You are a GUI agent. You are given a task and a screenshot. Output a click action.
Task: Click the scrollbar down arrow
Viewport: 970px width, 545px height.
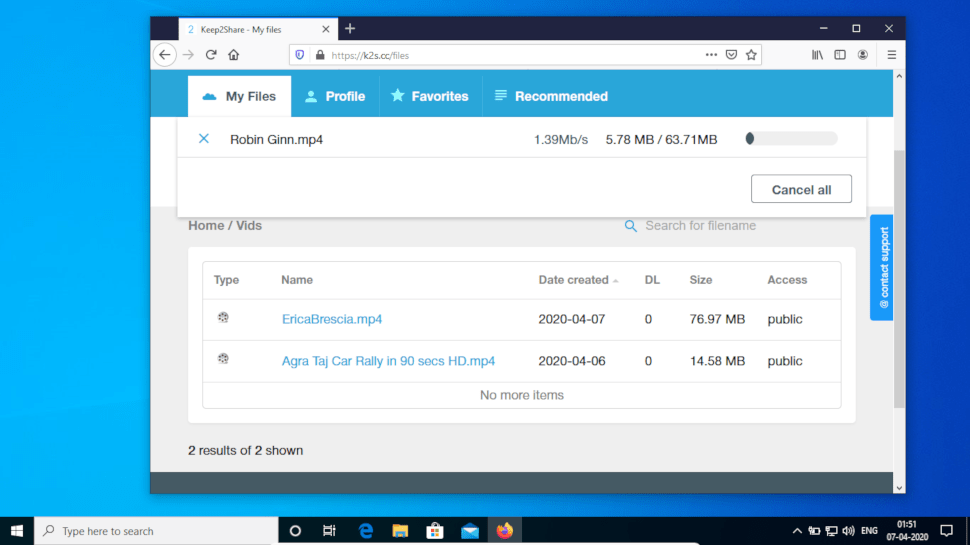(x=899, y=488)
